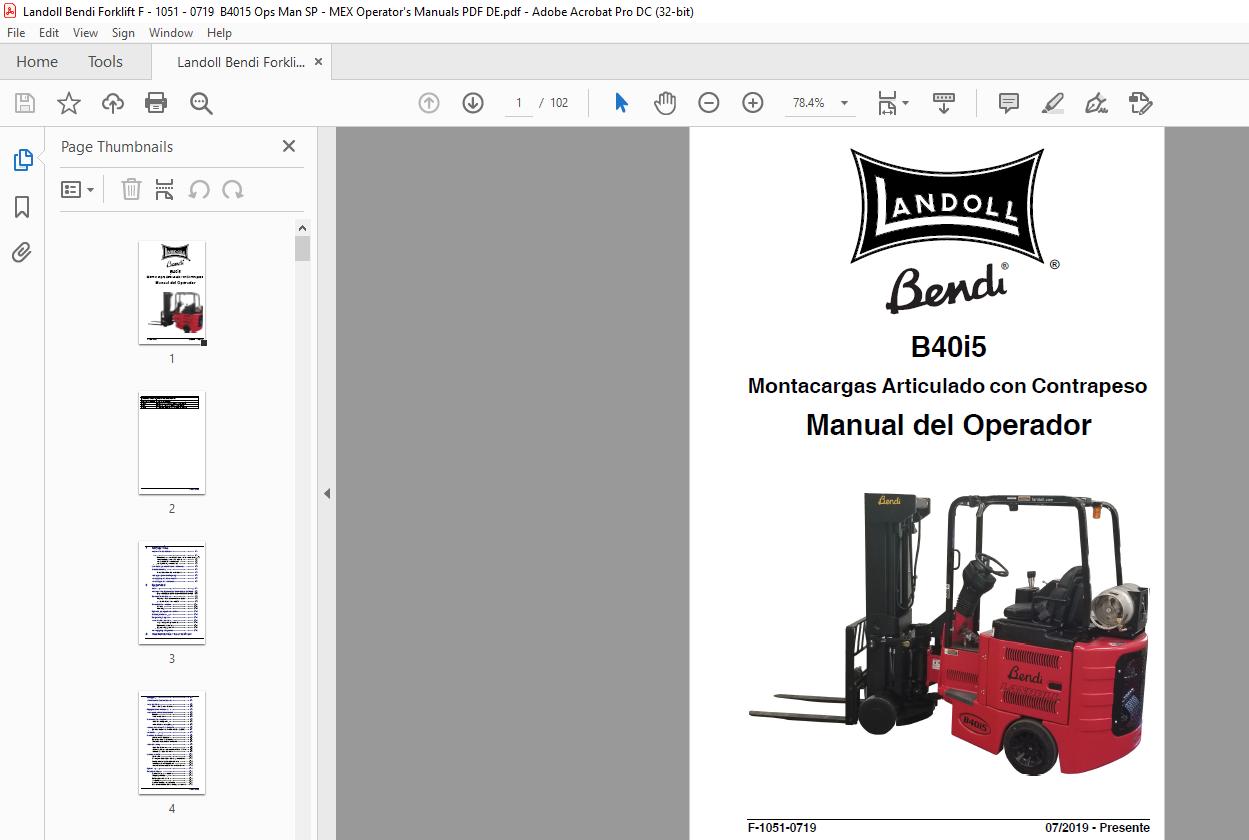The height and width of the screenshot is (840, 1249).
Task: Click the 'B40i5' model heading
Action: [x=948, y=348]
